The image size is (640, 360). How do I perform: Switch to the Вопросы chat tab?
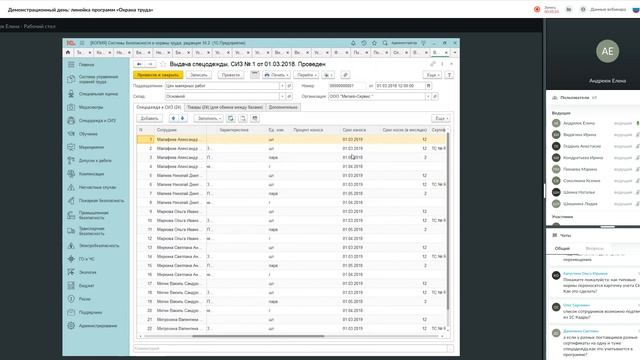(x=594, y=249)
